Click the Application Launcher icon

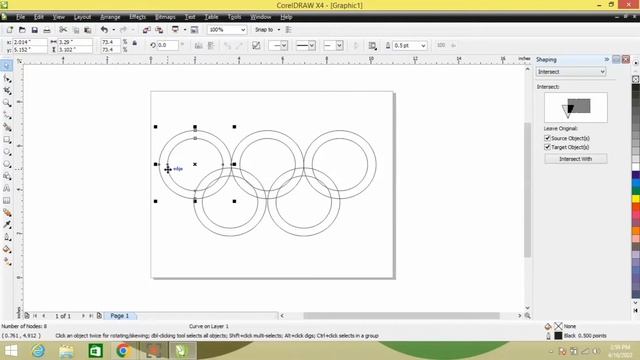(x=176, y=29)
